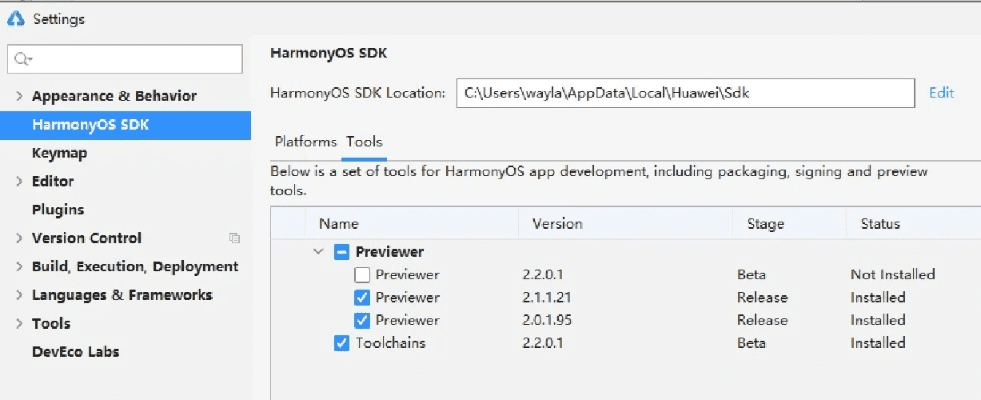Click the search magnifier icon in settings

pos(21,59)
